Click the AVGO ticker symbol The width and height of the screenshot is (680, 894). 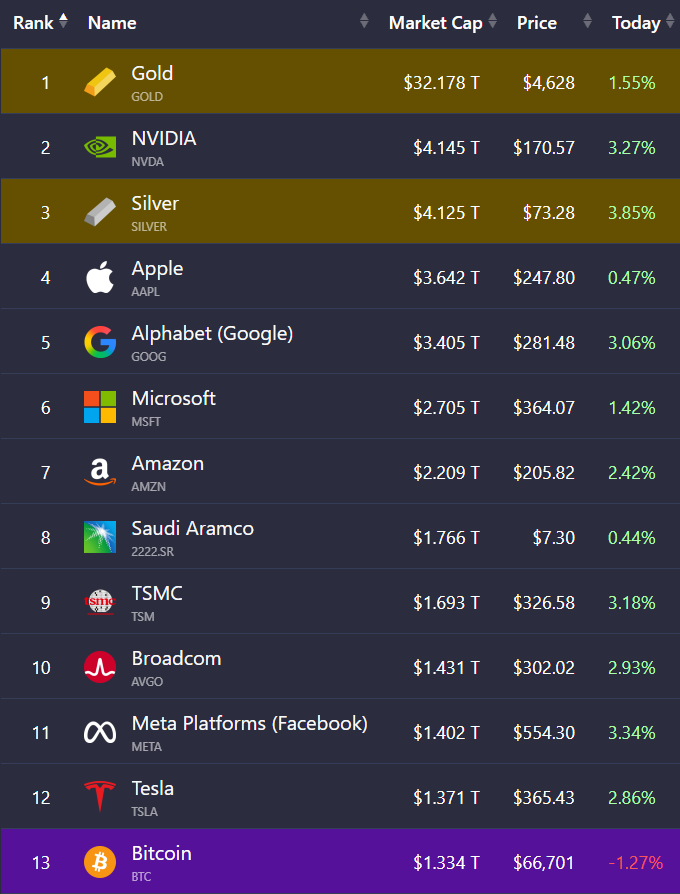click(147, 682)
